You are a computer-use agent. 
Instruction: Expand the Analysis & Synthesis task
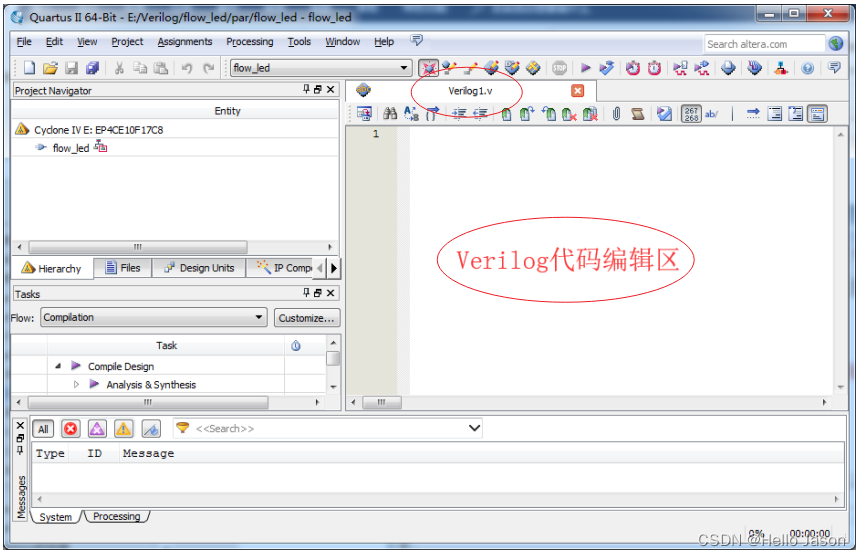tap(76, 384)
